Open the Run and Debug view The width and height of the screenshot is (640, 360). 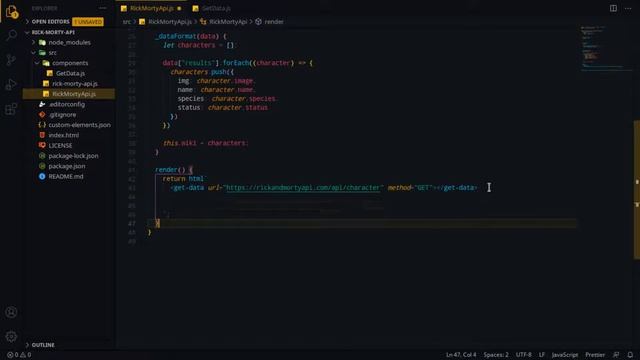point(11,84)
